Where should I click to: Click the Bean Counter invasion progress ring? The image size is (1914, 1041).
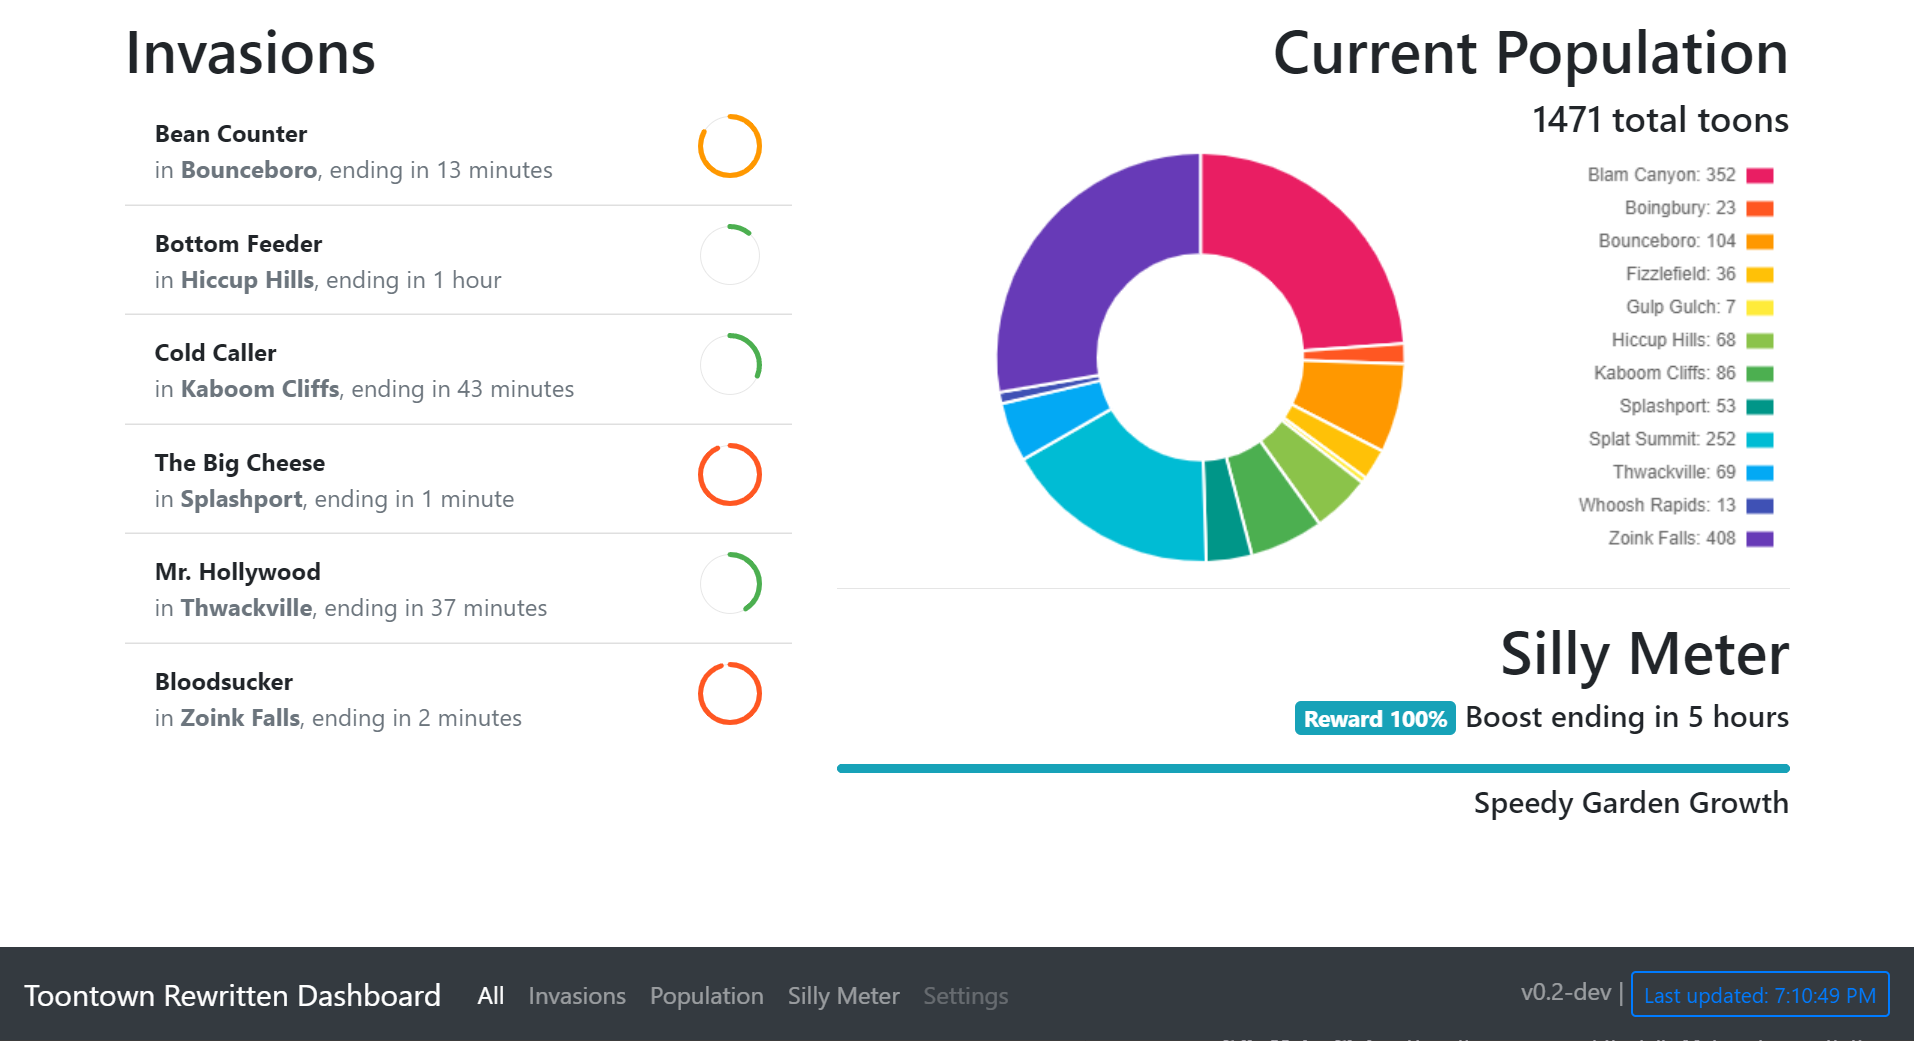tap(730, 146)
